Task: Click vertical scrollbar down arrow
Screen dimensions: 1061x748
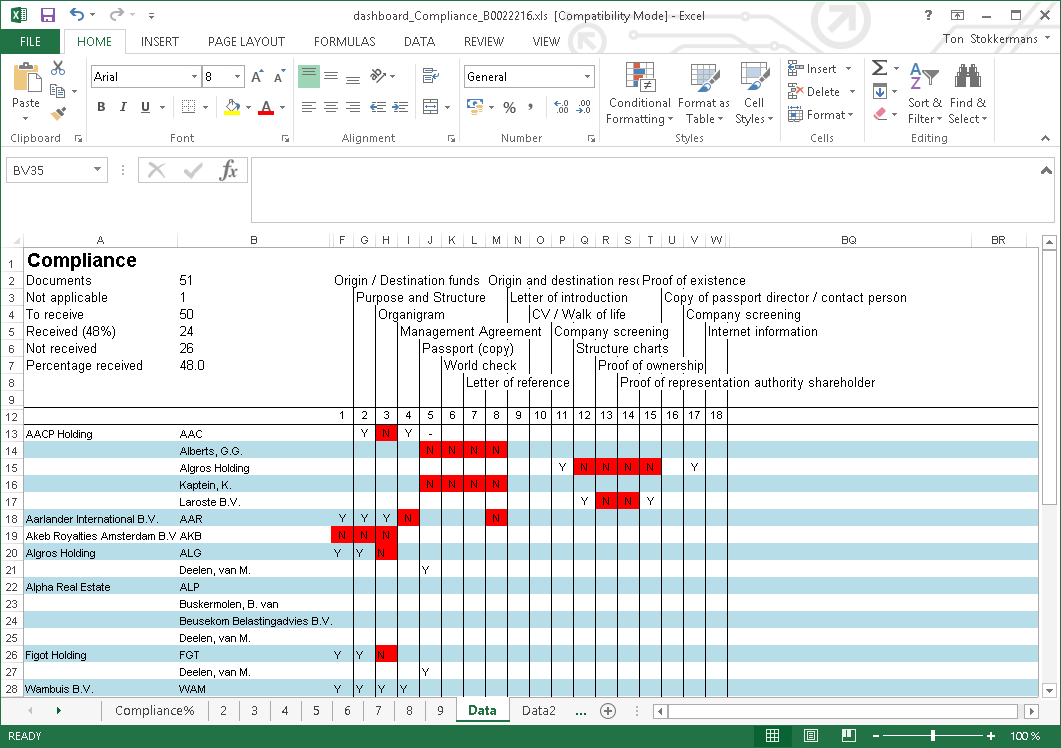Action: point(1049,690)
